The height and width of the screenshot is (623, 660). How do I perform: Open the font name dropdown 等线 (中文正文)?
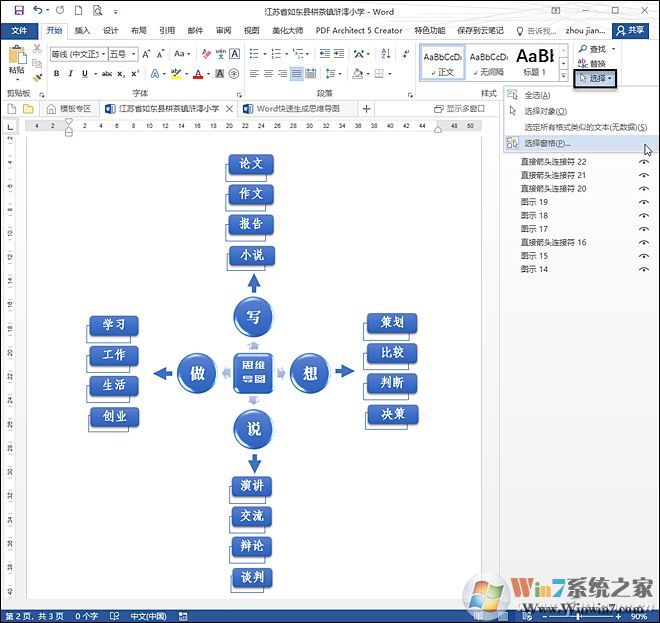pyautogui.click(x=78, y=53)
